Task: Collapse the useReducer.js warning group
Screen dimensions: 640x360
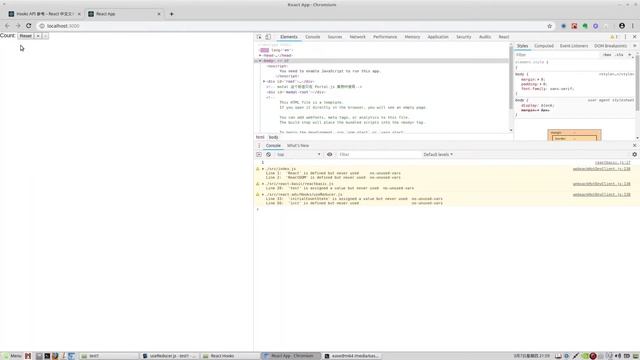Action: [262, 195]
